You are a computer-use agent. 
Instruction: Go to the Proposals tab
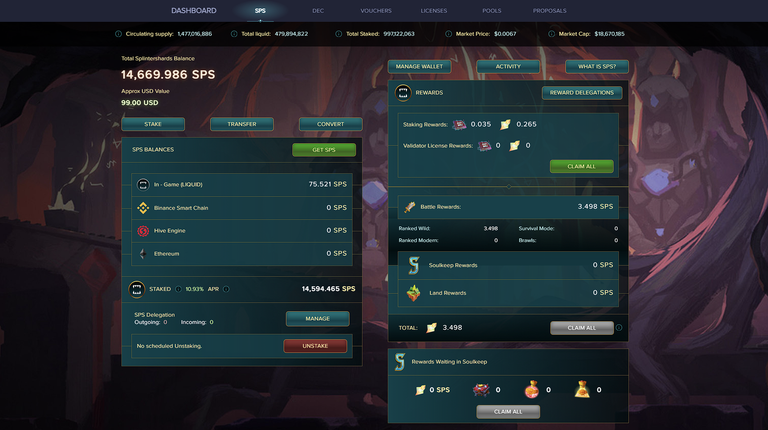point(550,11)
